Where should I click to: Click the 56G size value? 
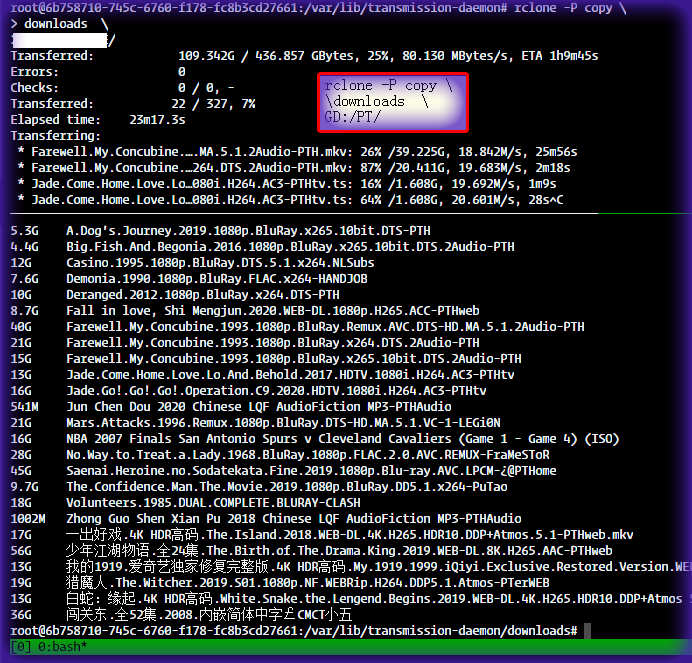(21, 551)
